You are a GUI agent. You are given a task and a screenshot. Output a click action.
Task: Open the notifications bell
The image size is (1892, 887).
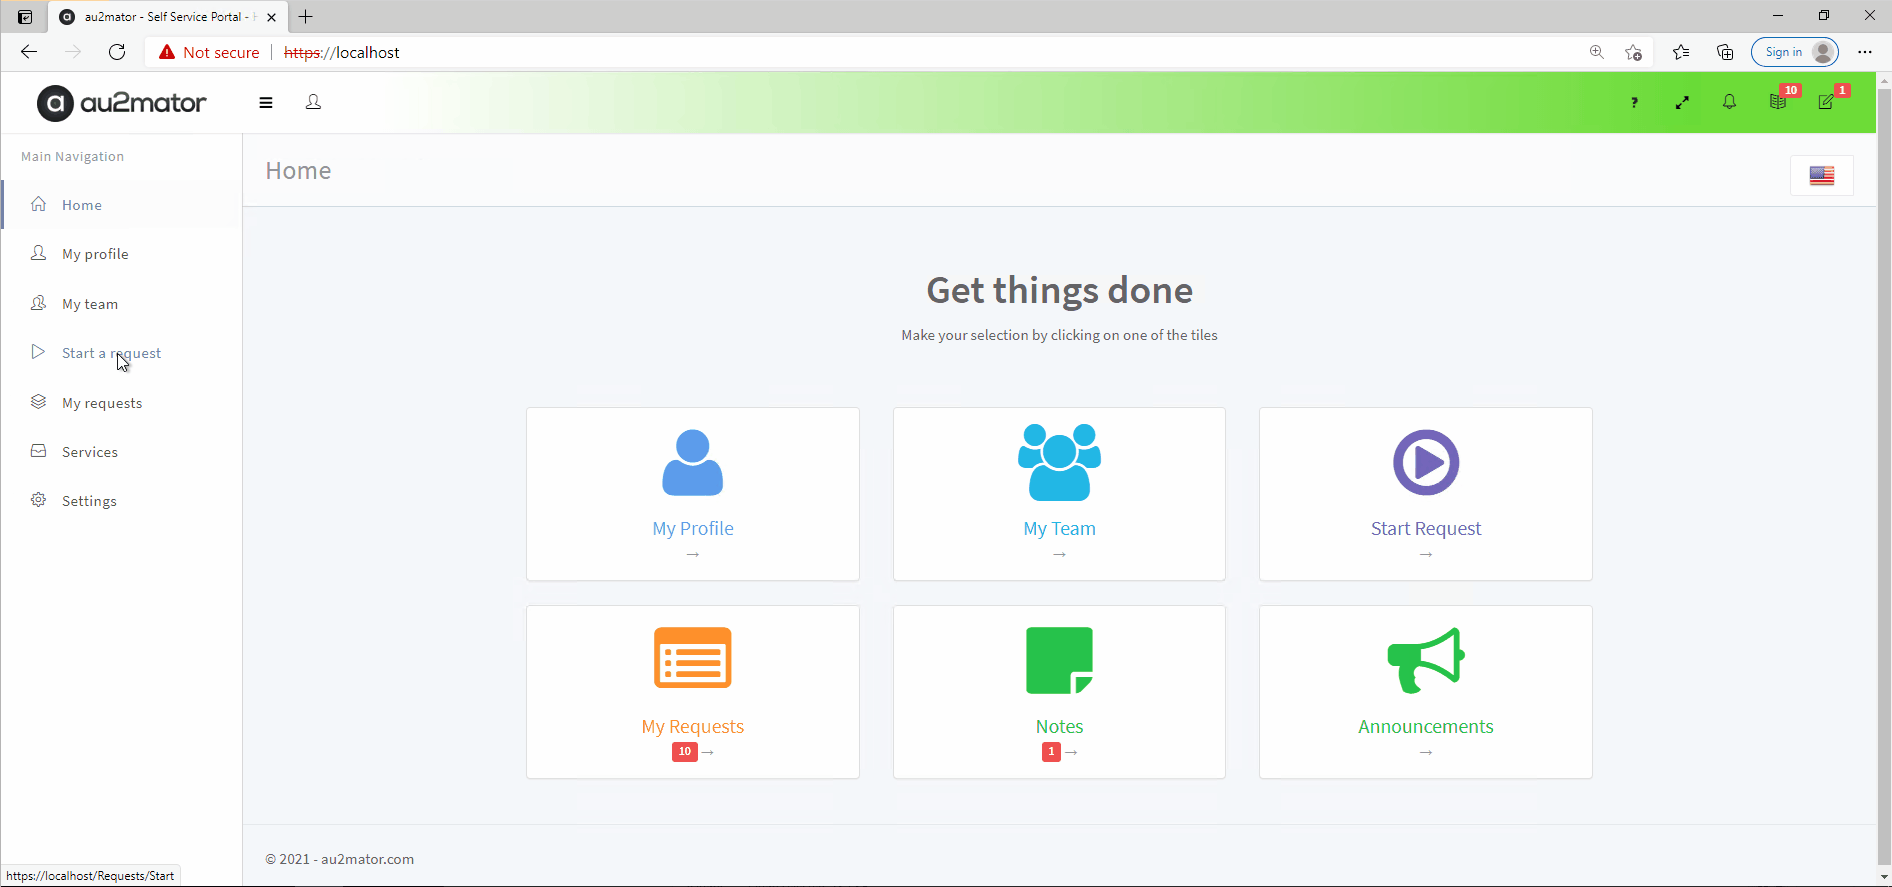pos(1729,102)
